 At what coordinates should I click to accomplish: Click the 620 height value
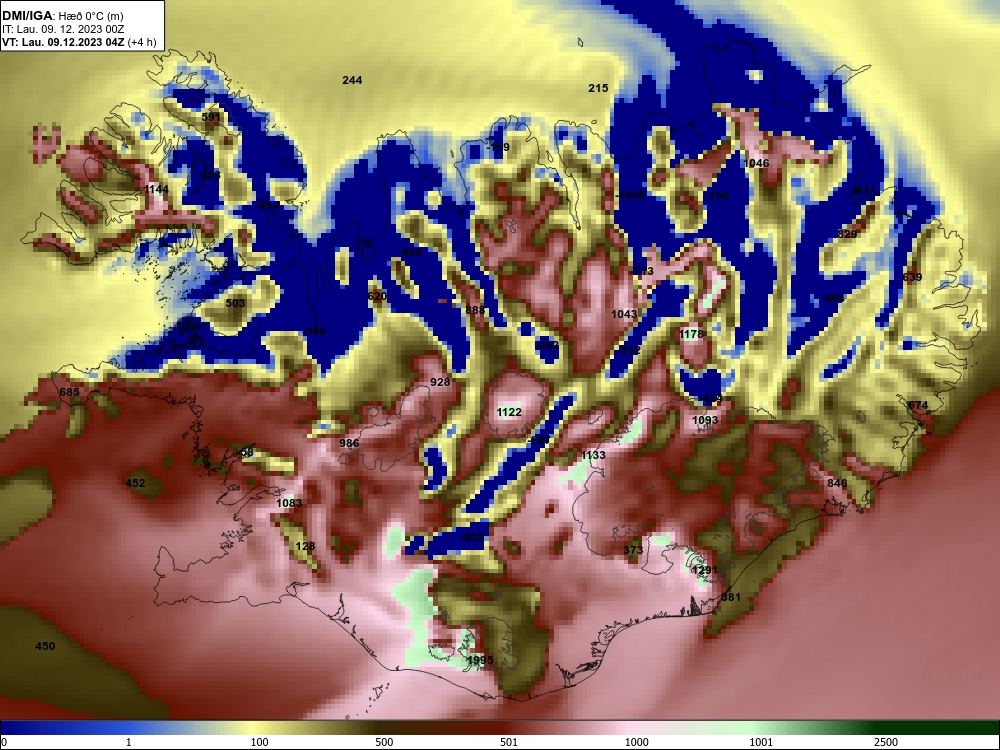coord(377,296)
